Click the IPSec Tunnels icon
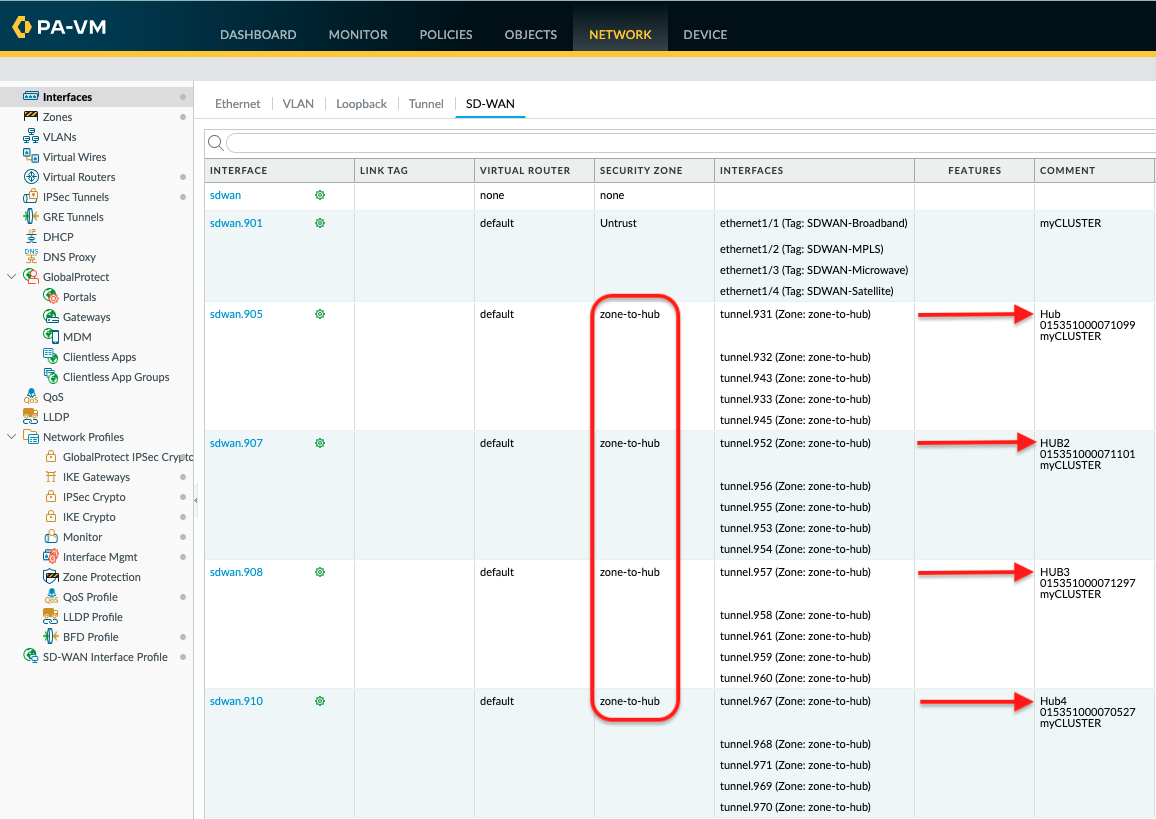 [31, 197]
